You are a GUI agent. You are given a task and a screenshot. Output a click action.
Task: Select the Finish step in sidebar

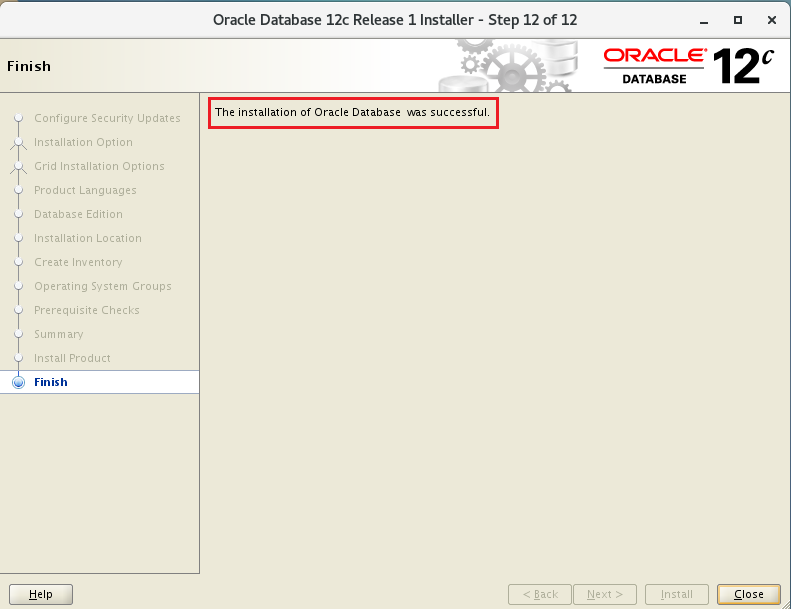99,382
